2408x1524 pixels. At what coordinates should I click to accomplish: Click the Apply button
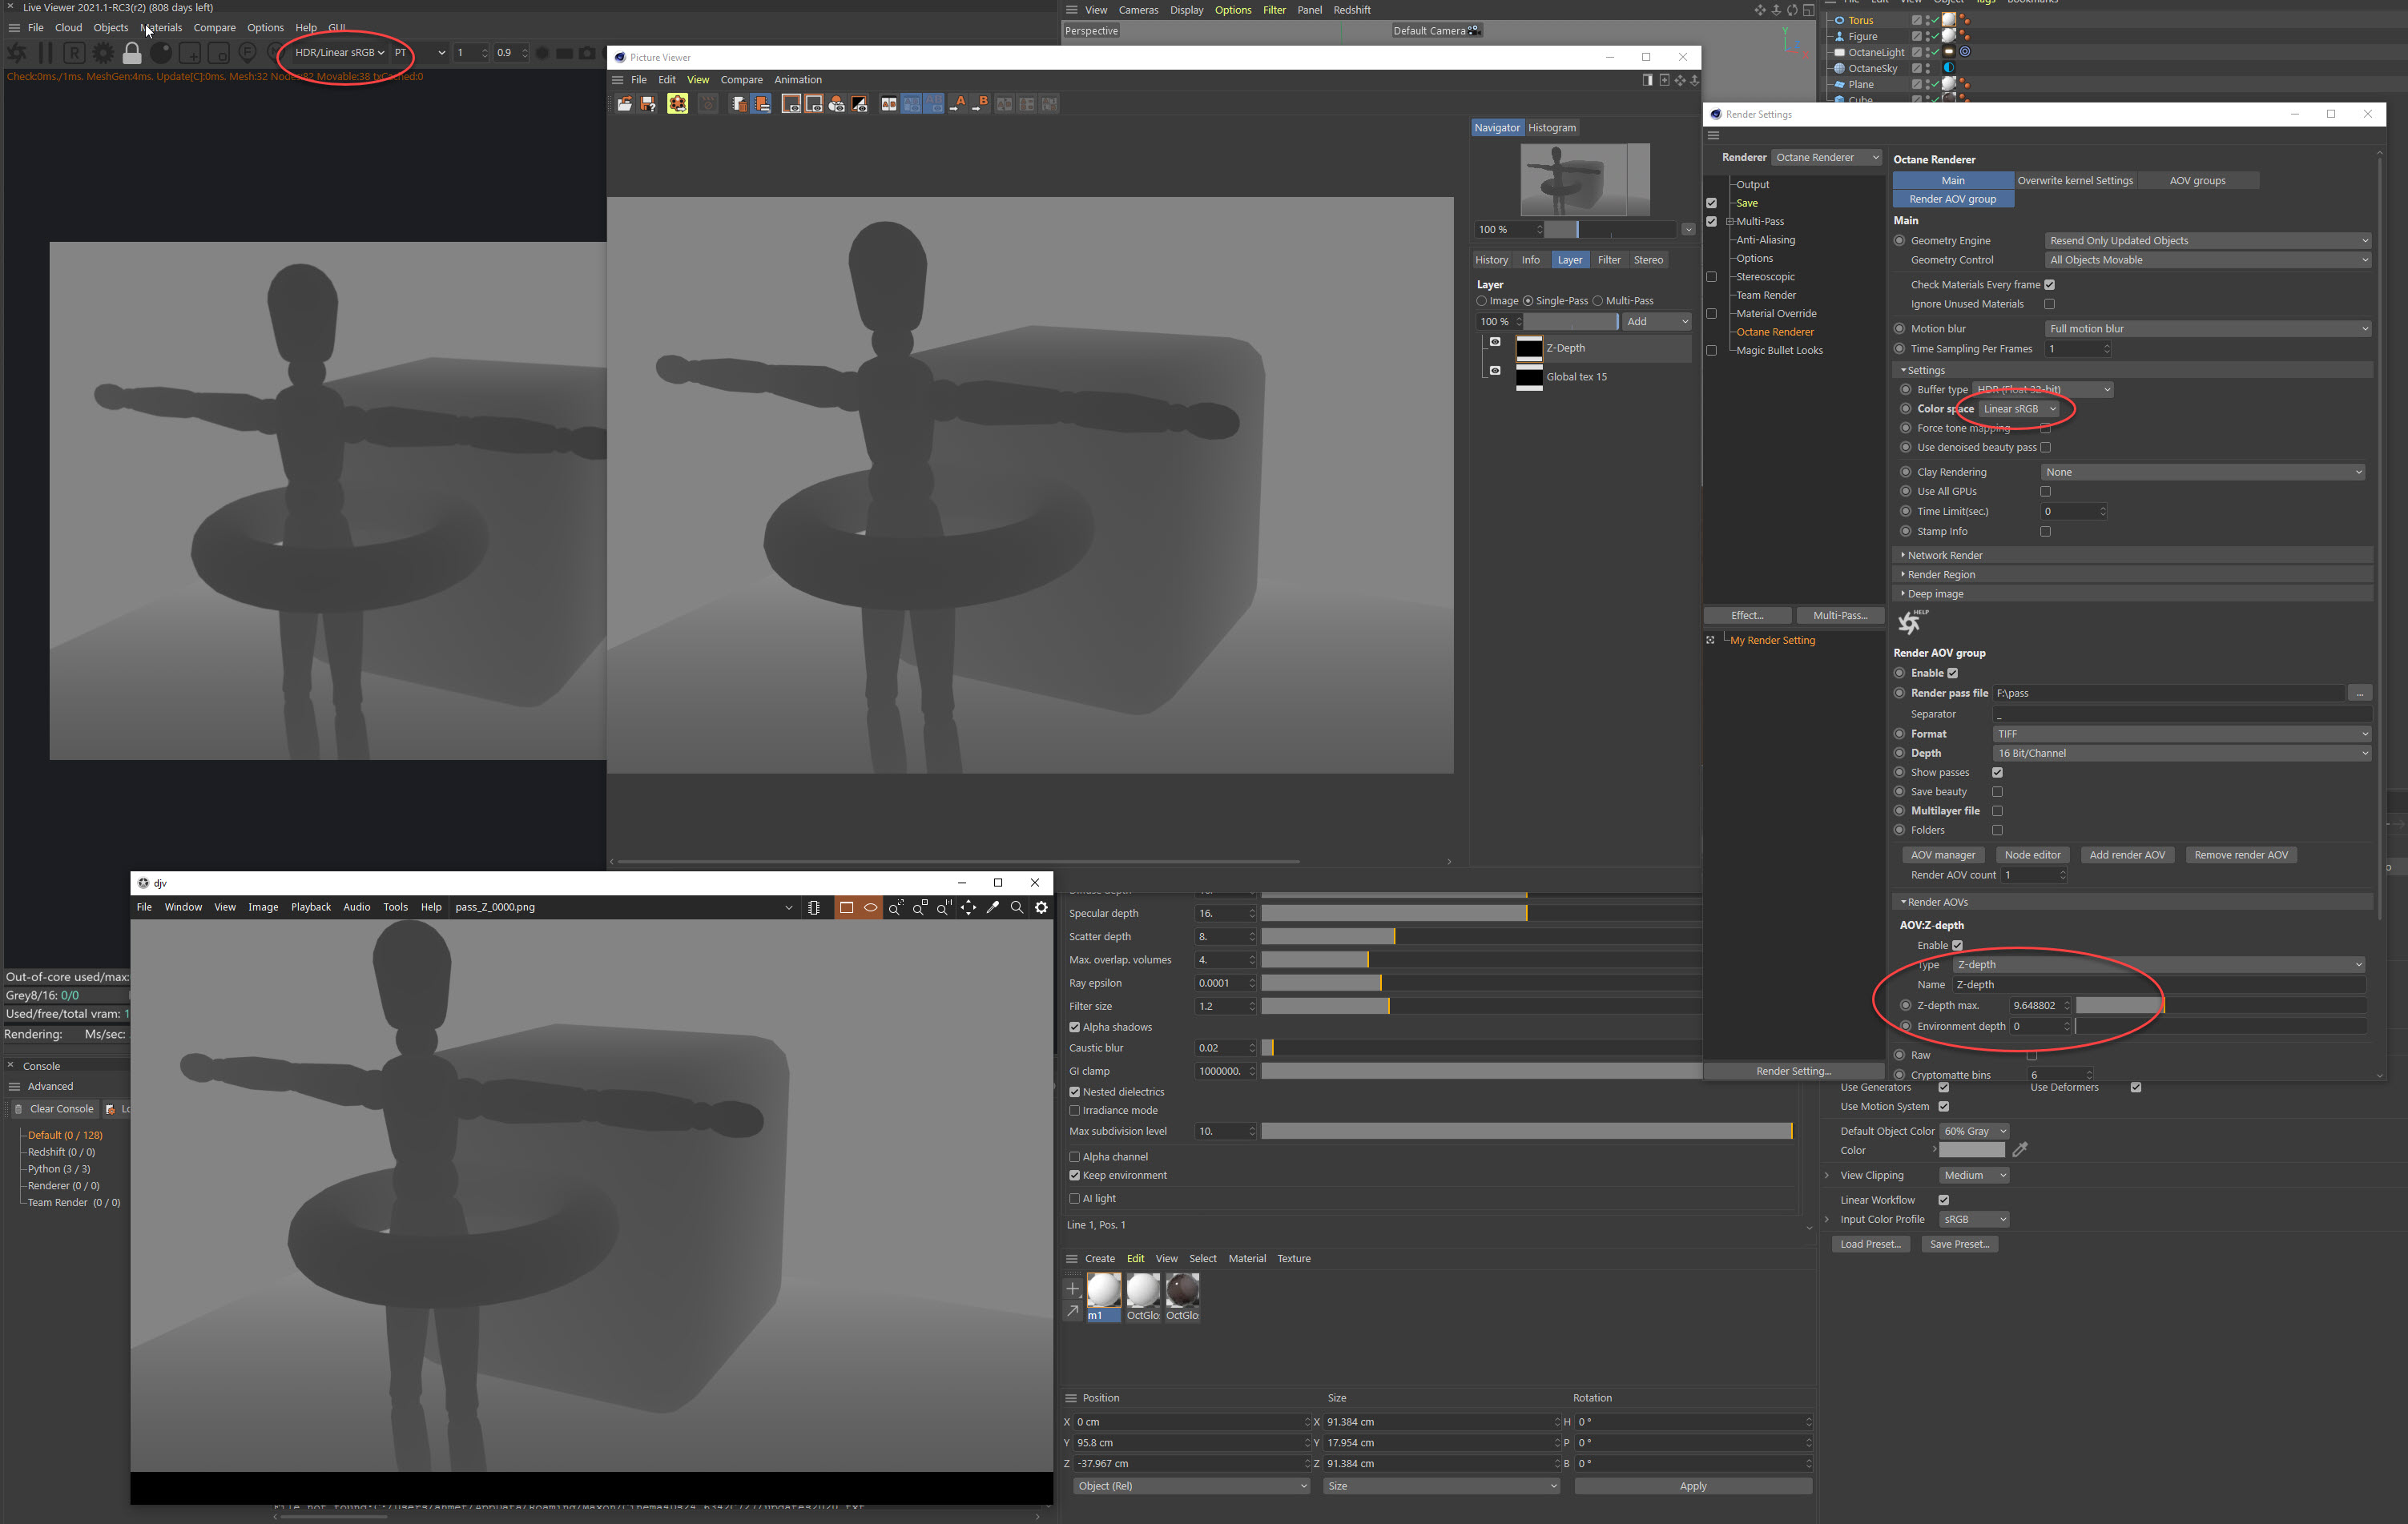(x=1692, y=1486)
